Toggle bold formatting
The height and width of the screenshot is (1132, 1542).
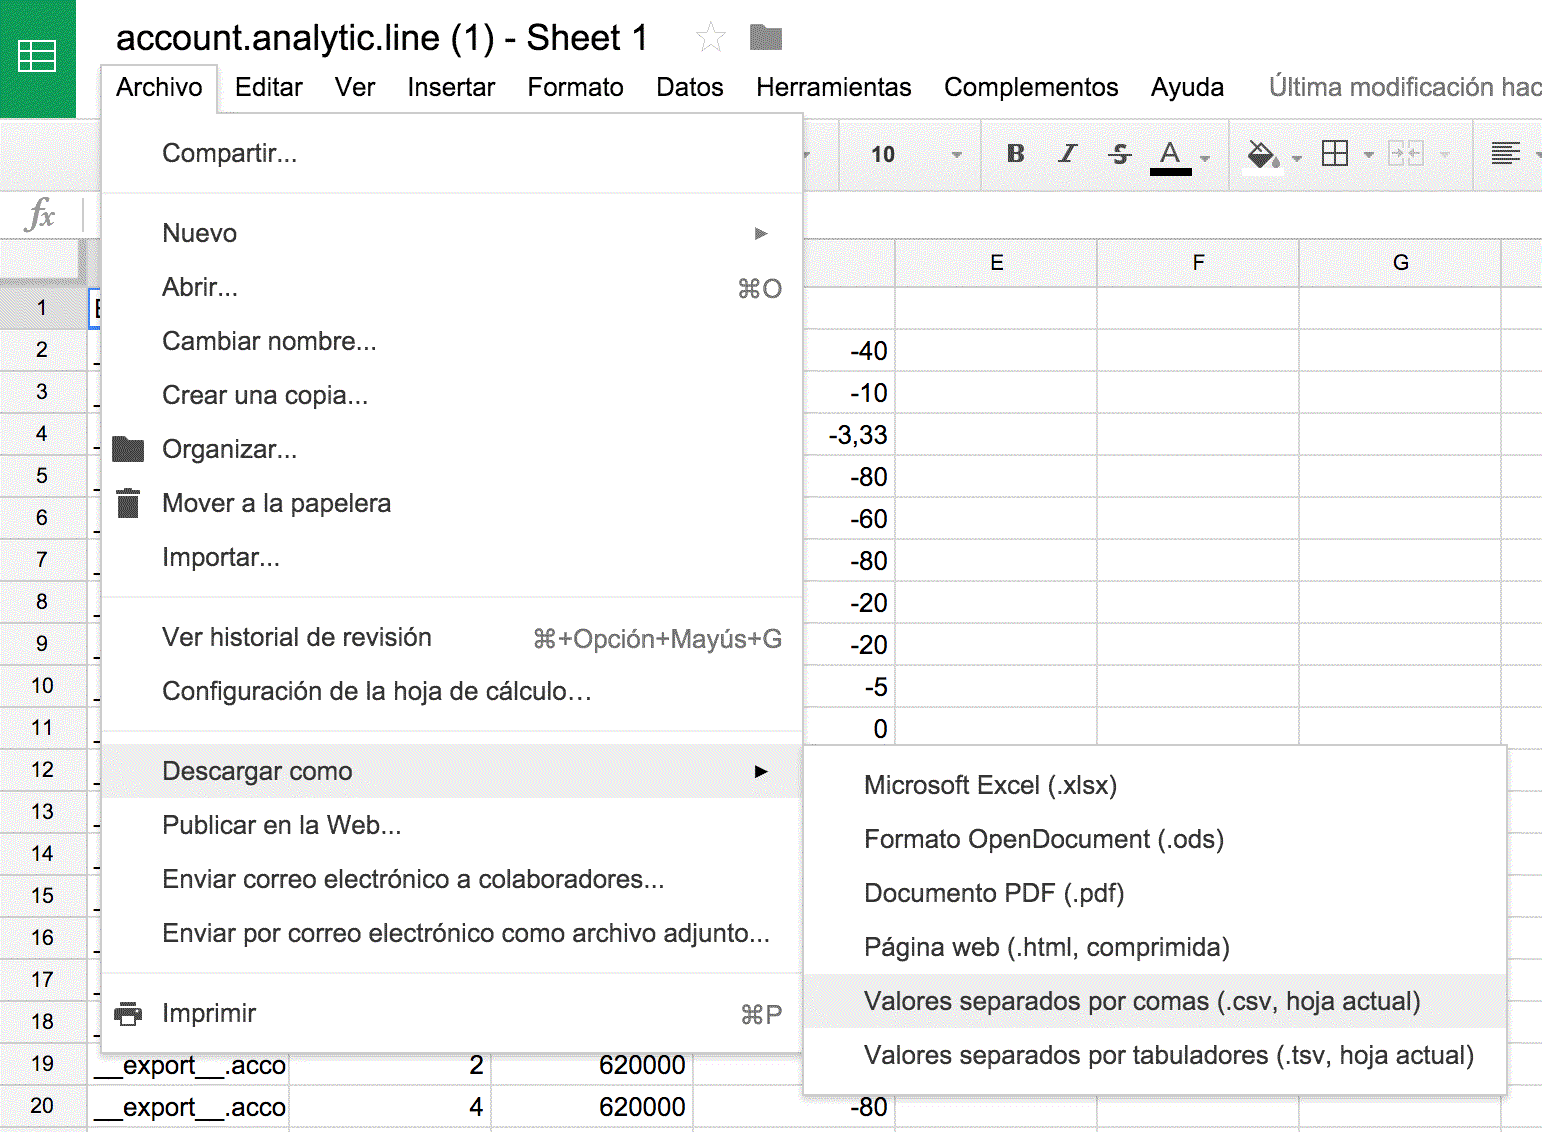tap(1015, 153)
